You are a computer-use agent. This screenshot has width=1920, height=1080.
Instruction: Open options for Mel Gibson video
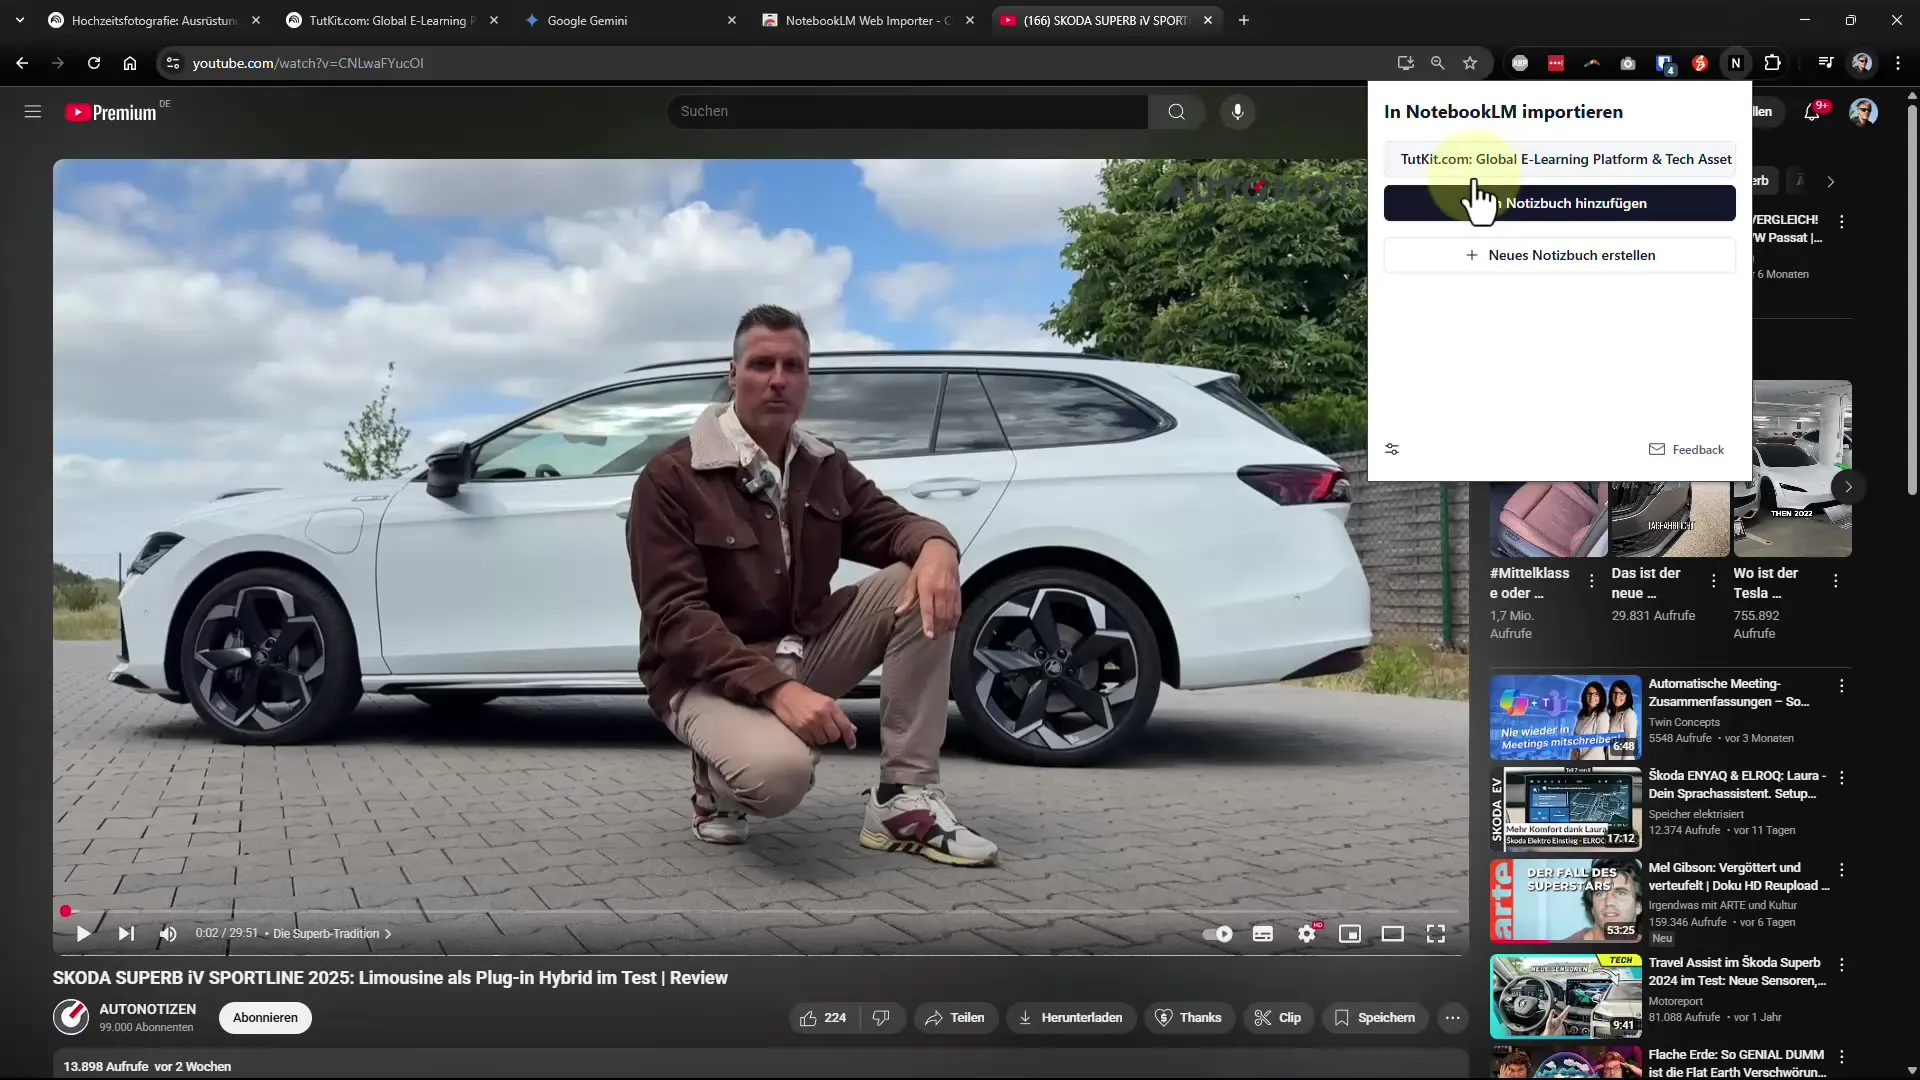tap(1841, 870)
